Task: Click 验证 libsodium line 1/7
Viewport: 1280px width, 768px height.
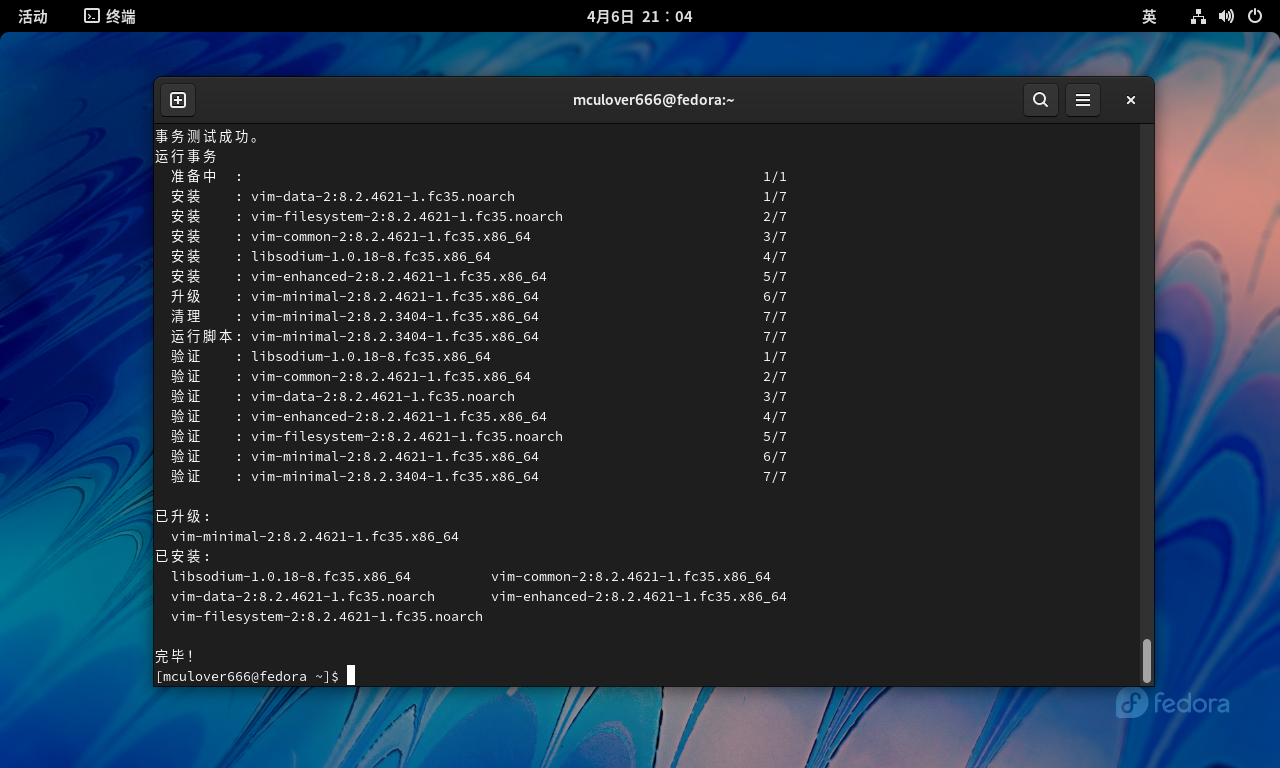Action: [x=479, y=356]
